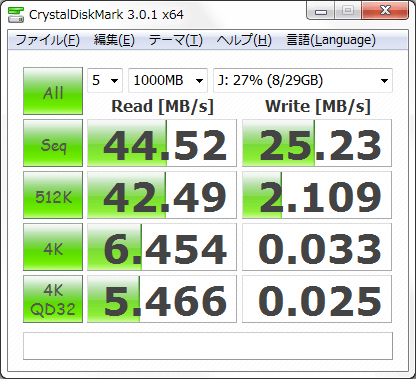Select the 512K write value 2.109
The width and height of the screenshot is (416, 379).
pos(317,195)
